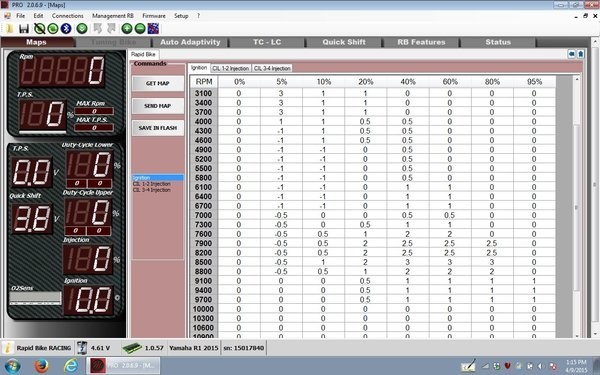Switch to the Auto Adaptivity tab
The height and width of the screenshot is (375, 600).
point(190,42)
